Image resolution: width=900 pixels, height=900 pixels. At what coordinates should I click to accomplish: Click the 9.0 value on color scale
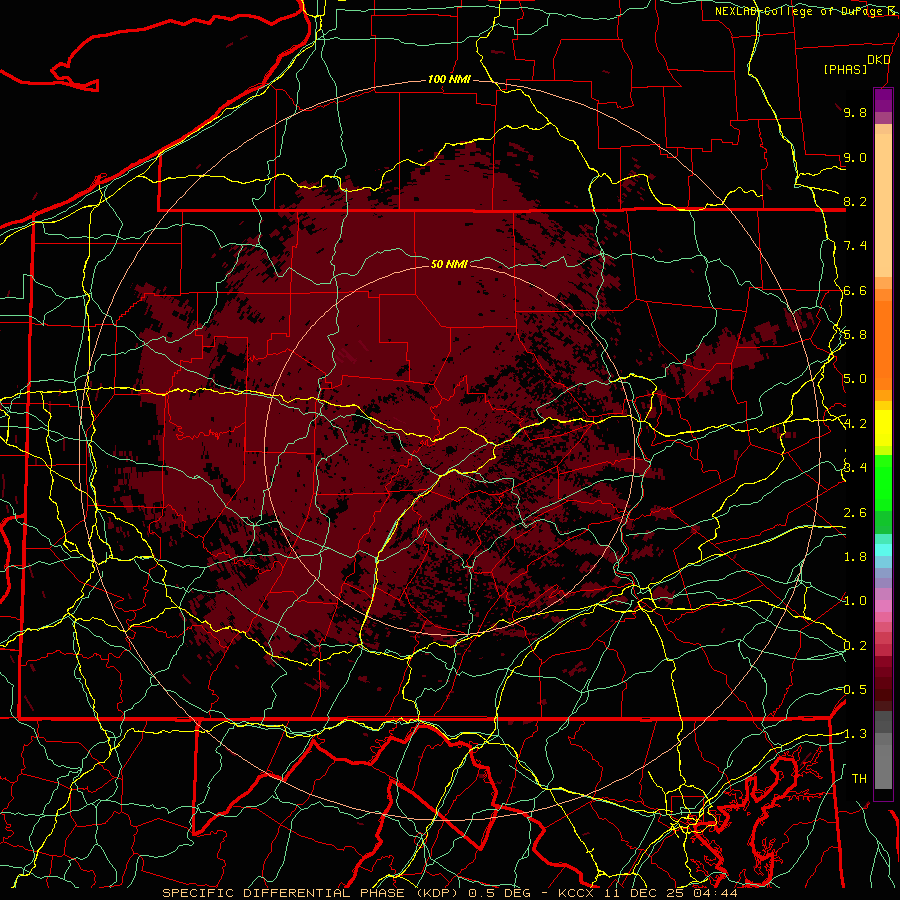[x=855, y=157]
